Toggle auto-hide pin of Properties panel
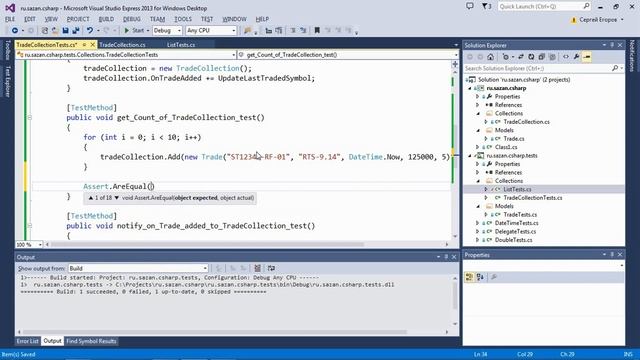Screen dimensions: 640x360 [x=612, y=254]
